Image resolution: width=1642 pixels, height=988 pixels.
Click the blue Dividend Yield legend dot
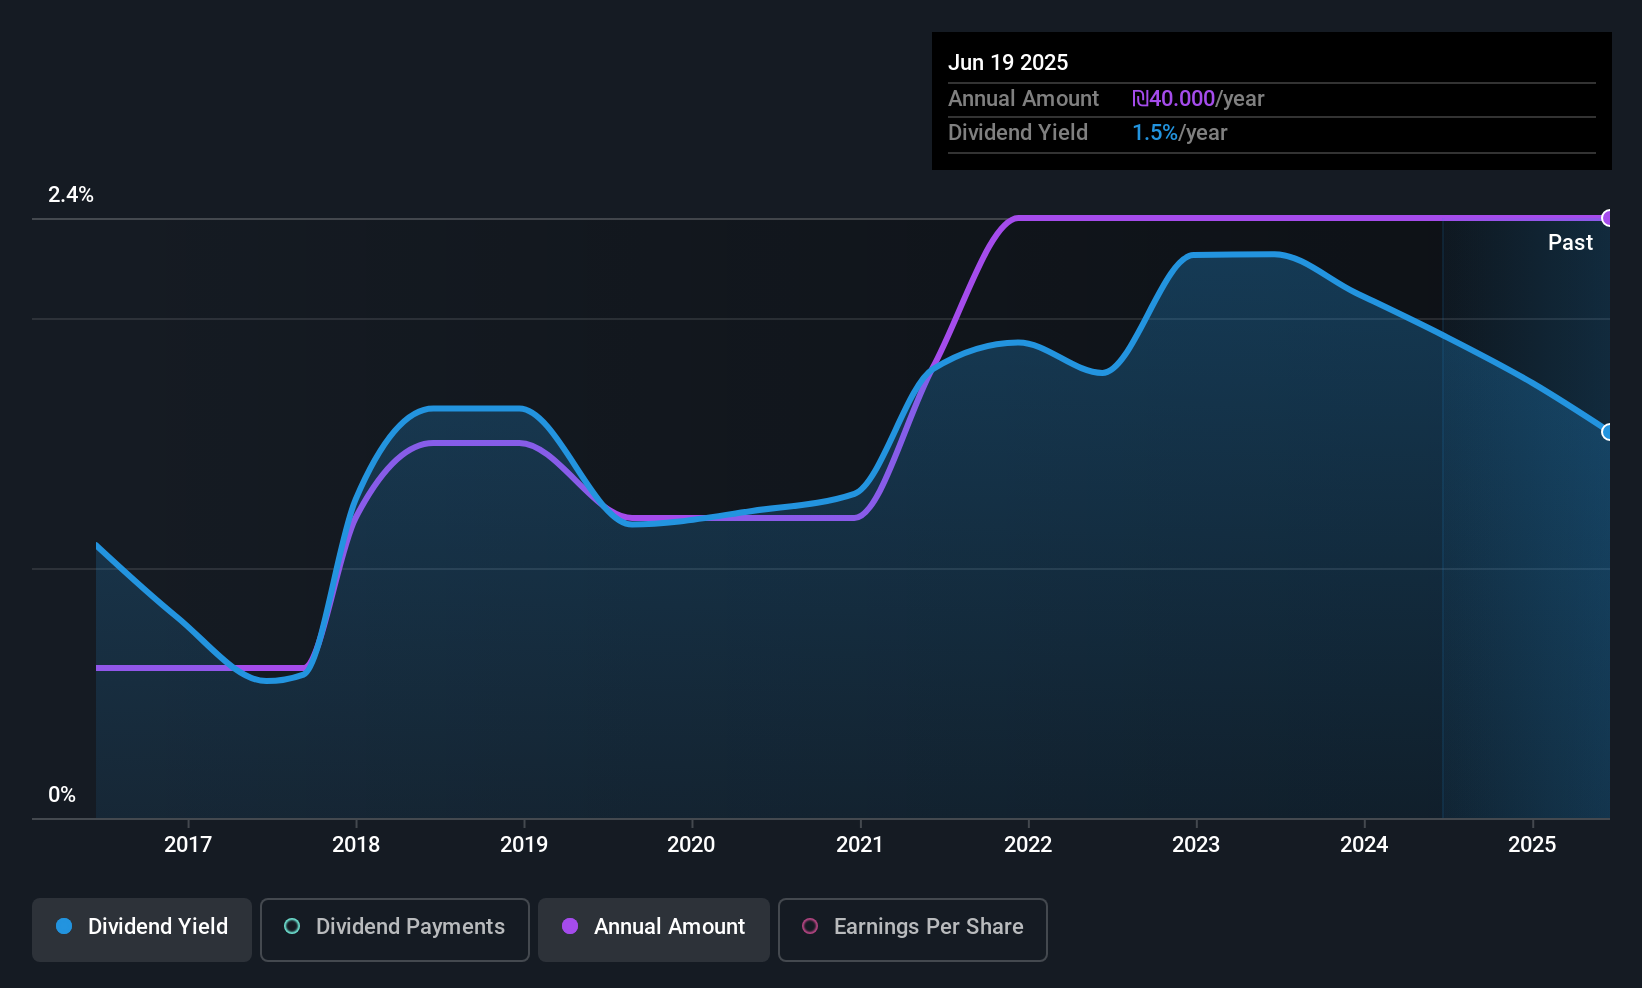pos(64,926)
